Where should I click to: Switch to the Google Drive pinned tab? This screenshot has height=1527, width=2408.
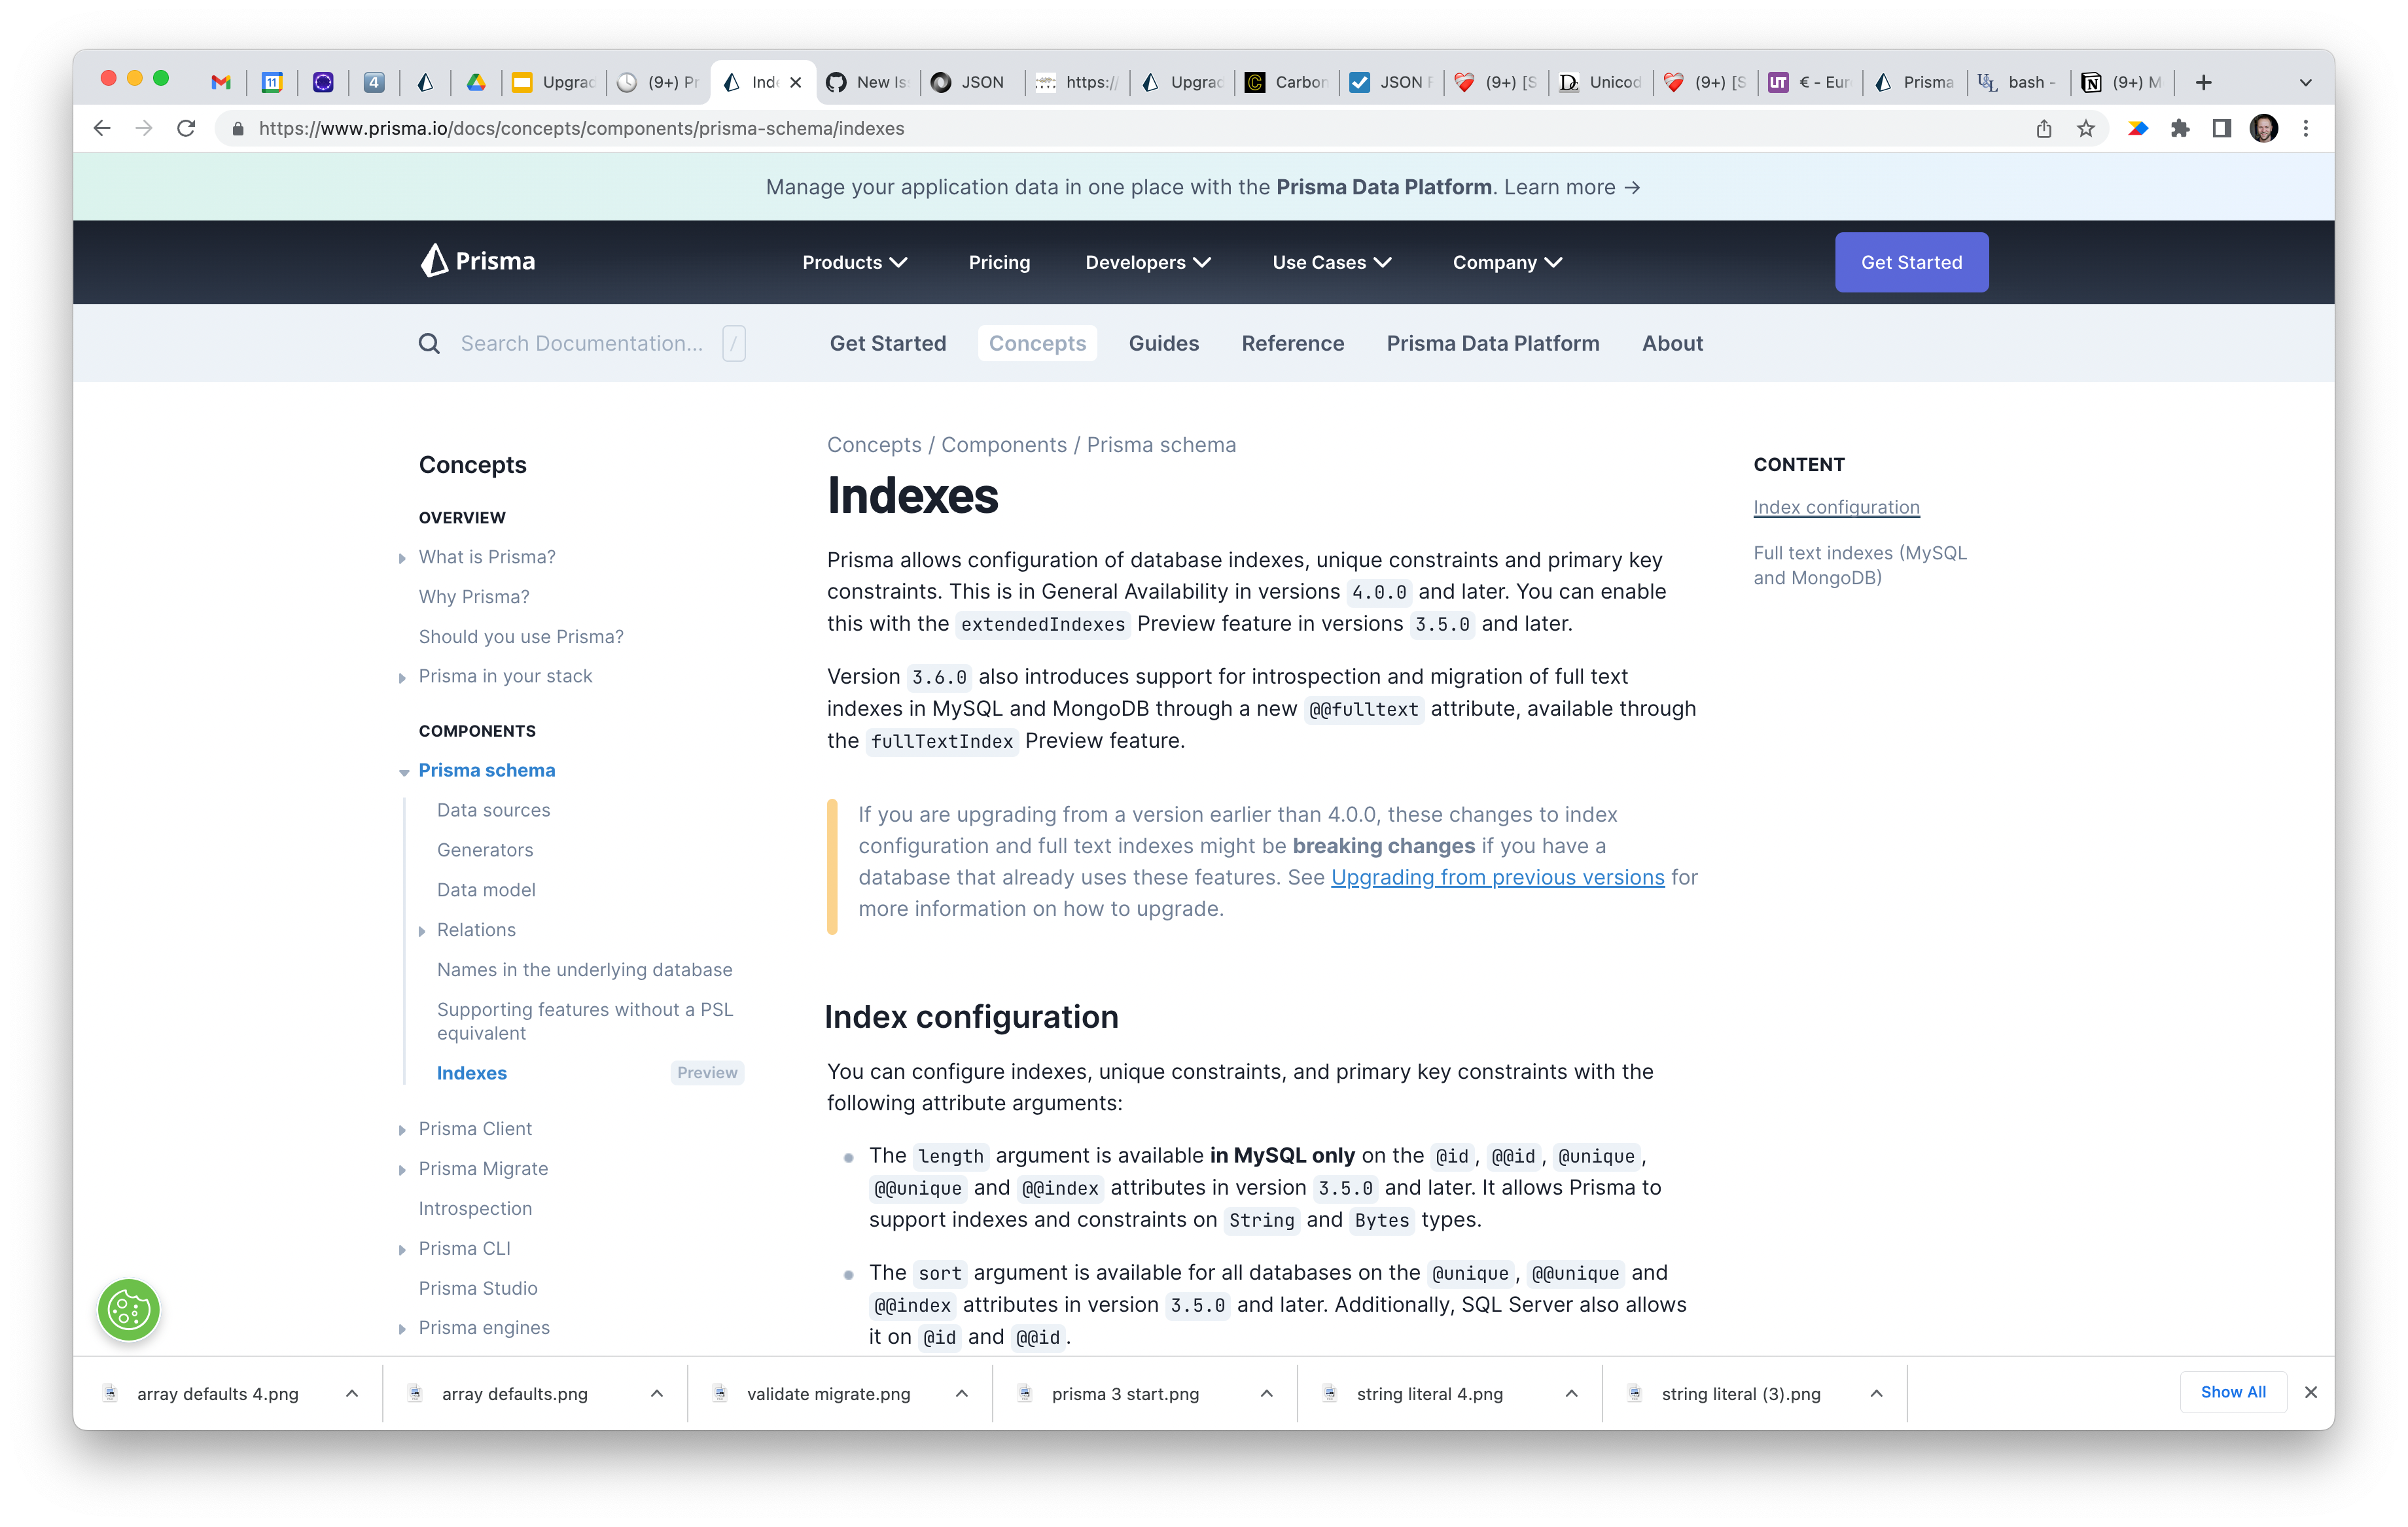(476, 82)
